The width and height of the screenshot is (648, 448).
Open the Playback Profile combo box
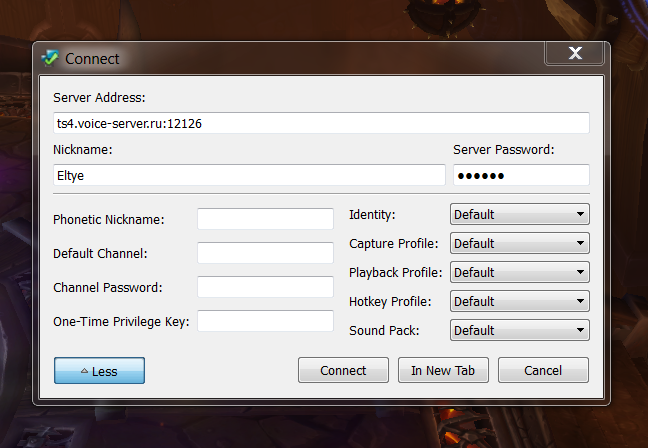(x=519, y=272)
